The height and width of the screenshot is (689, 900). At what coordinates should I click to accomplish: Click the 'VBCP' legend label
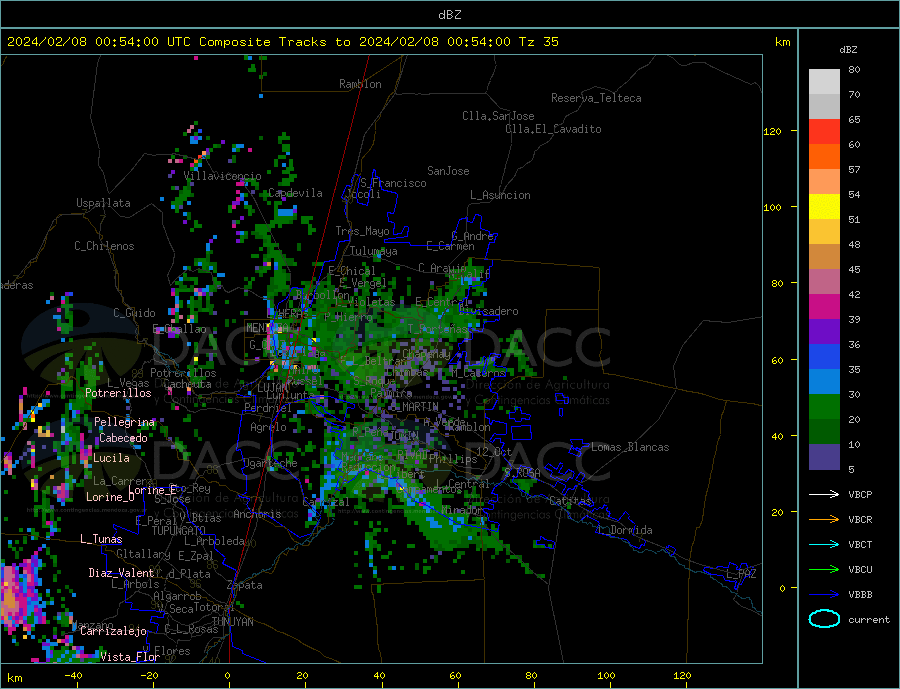click(860, 494)
